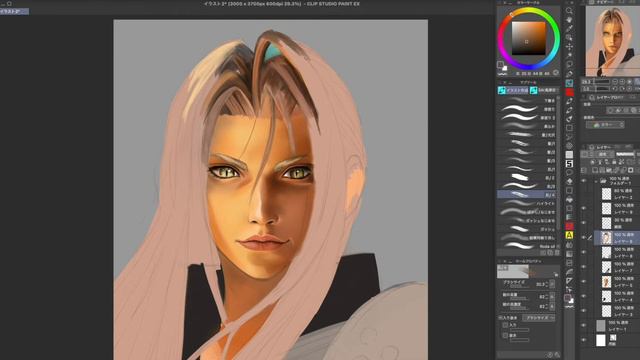Image resolution: width=640 pixels, height=360 pixels.
Task: Select the first sub tool group tab
Action: click(x=513, y=90)
